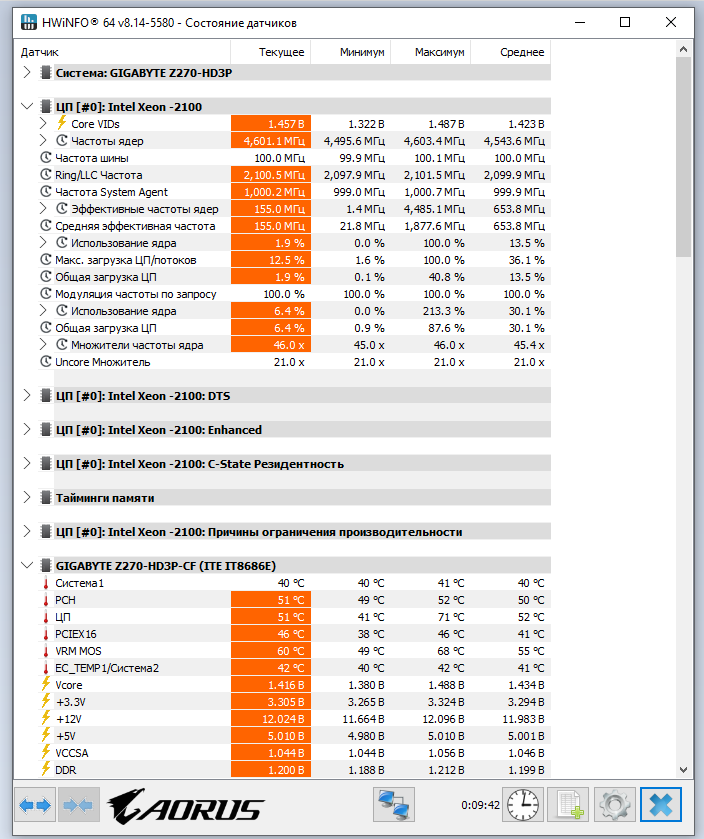Click the thermometer icon beside VRM MOS
This screenshot has height=839, width=704.
[46, 651]
